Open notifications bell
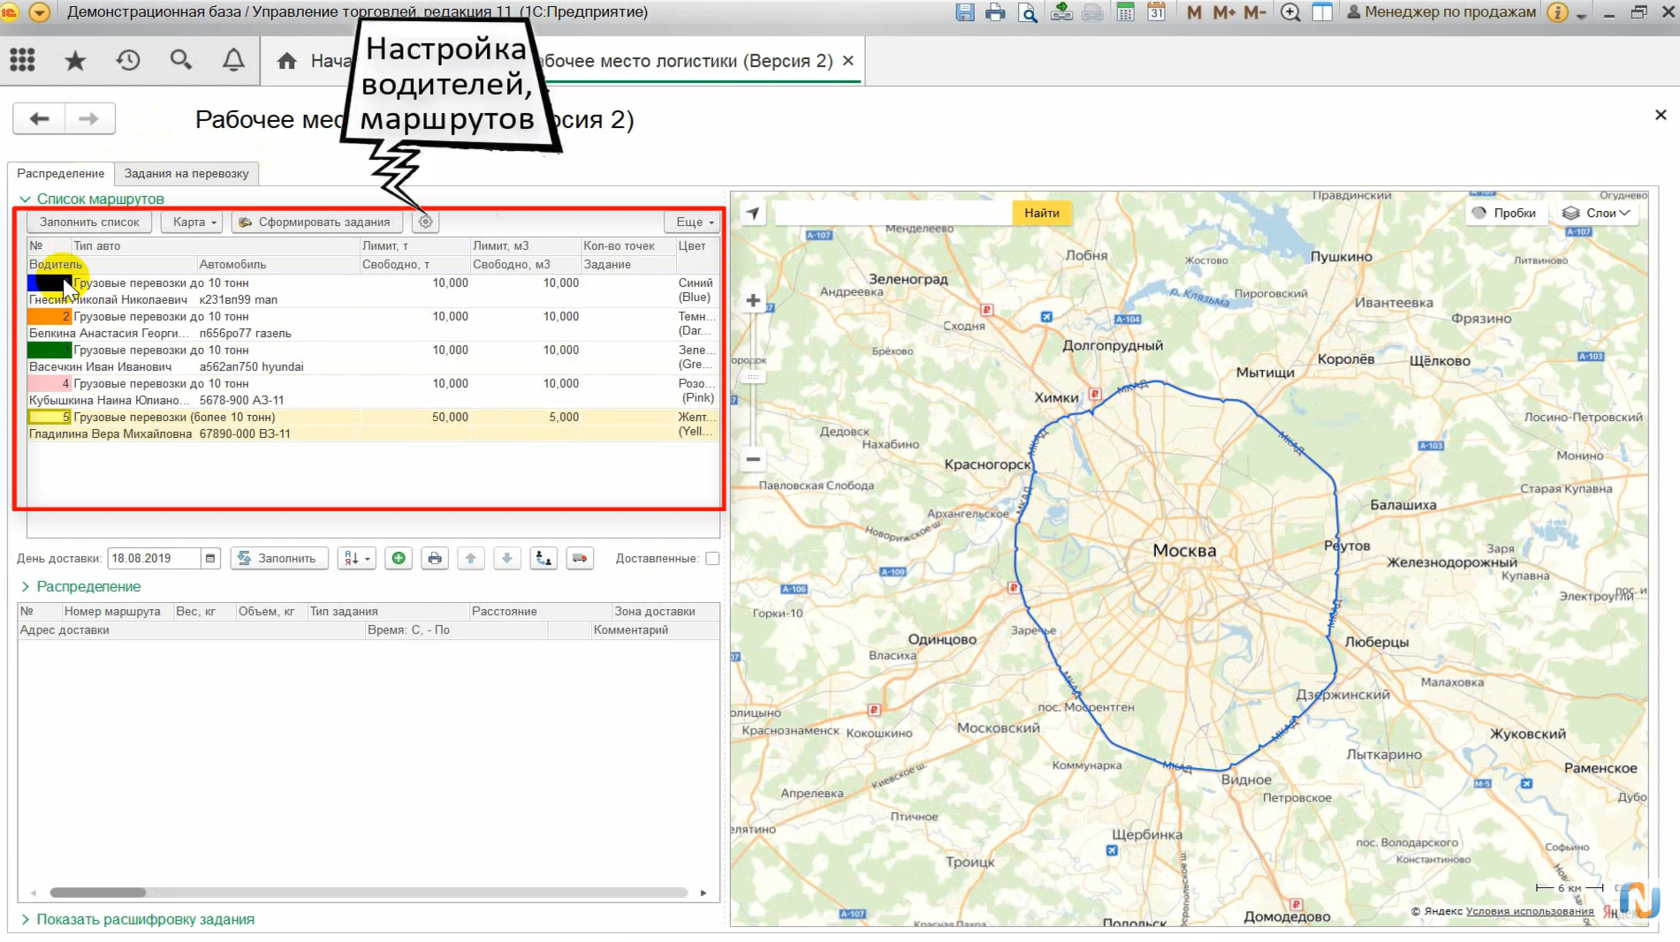Screen dimensions: 1680x942 click(x=233, y=60)
